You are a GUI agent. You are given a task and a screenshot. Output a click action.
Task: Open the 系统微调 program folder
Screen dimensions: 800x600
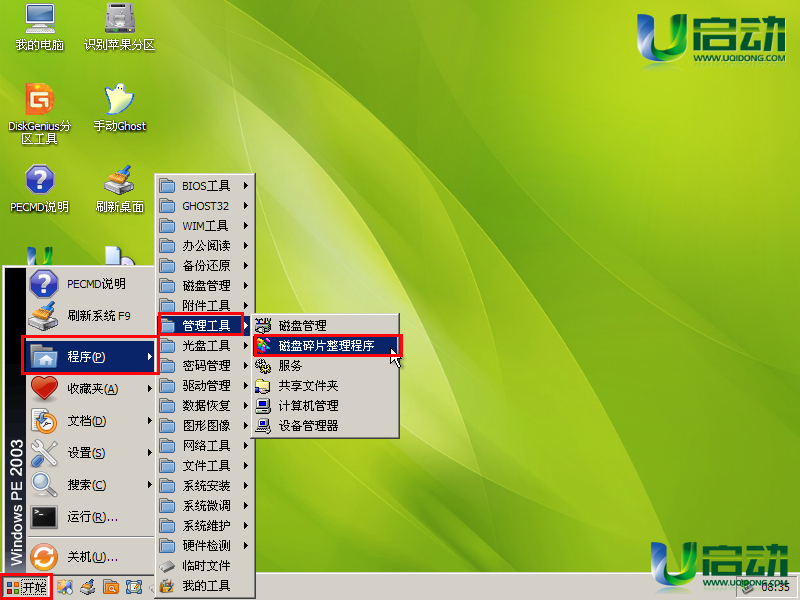205,505
